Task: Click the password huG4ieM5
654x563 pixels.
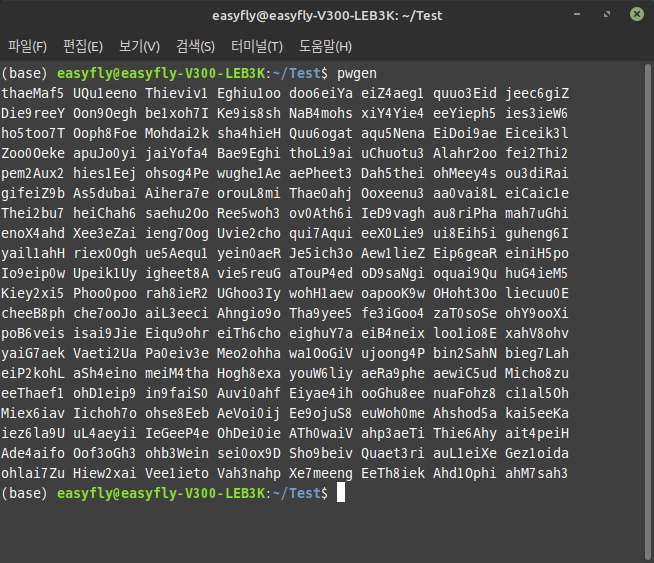Action: [537, 274]
